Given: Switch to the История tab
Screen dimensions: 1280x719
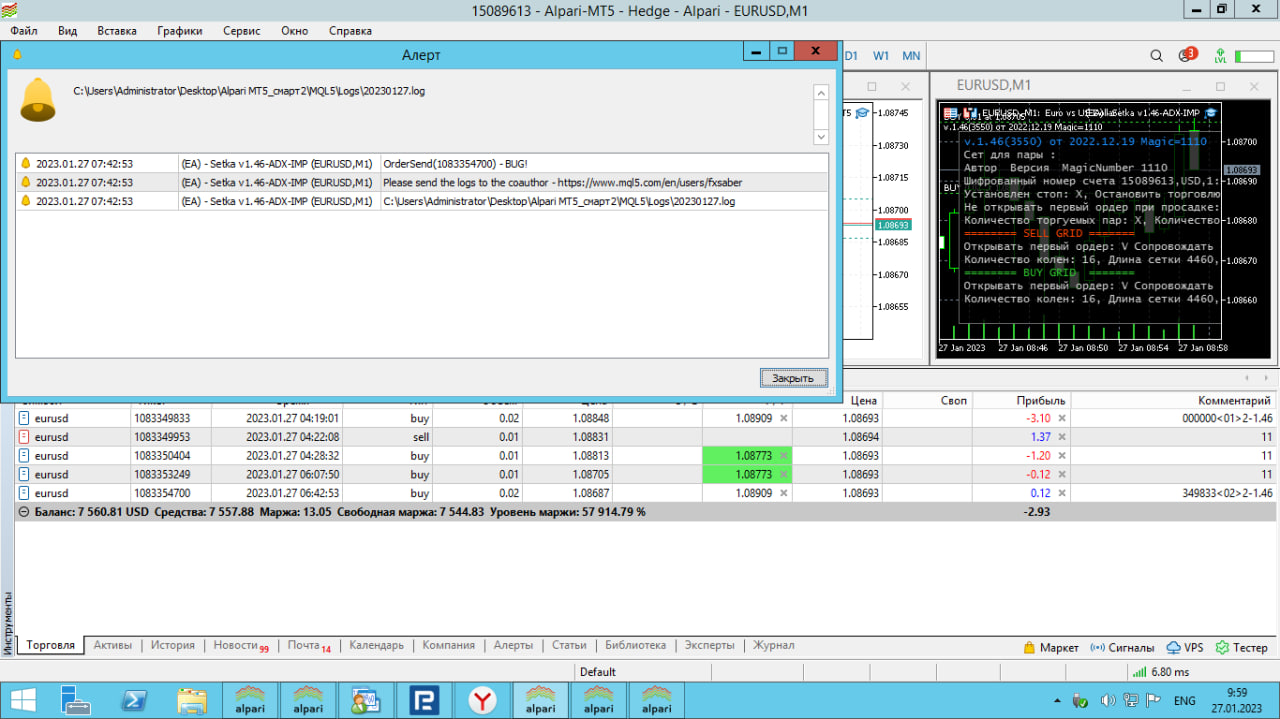Looking at the screenshot, I should 173,645.
